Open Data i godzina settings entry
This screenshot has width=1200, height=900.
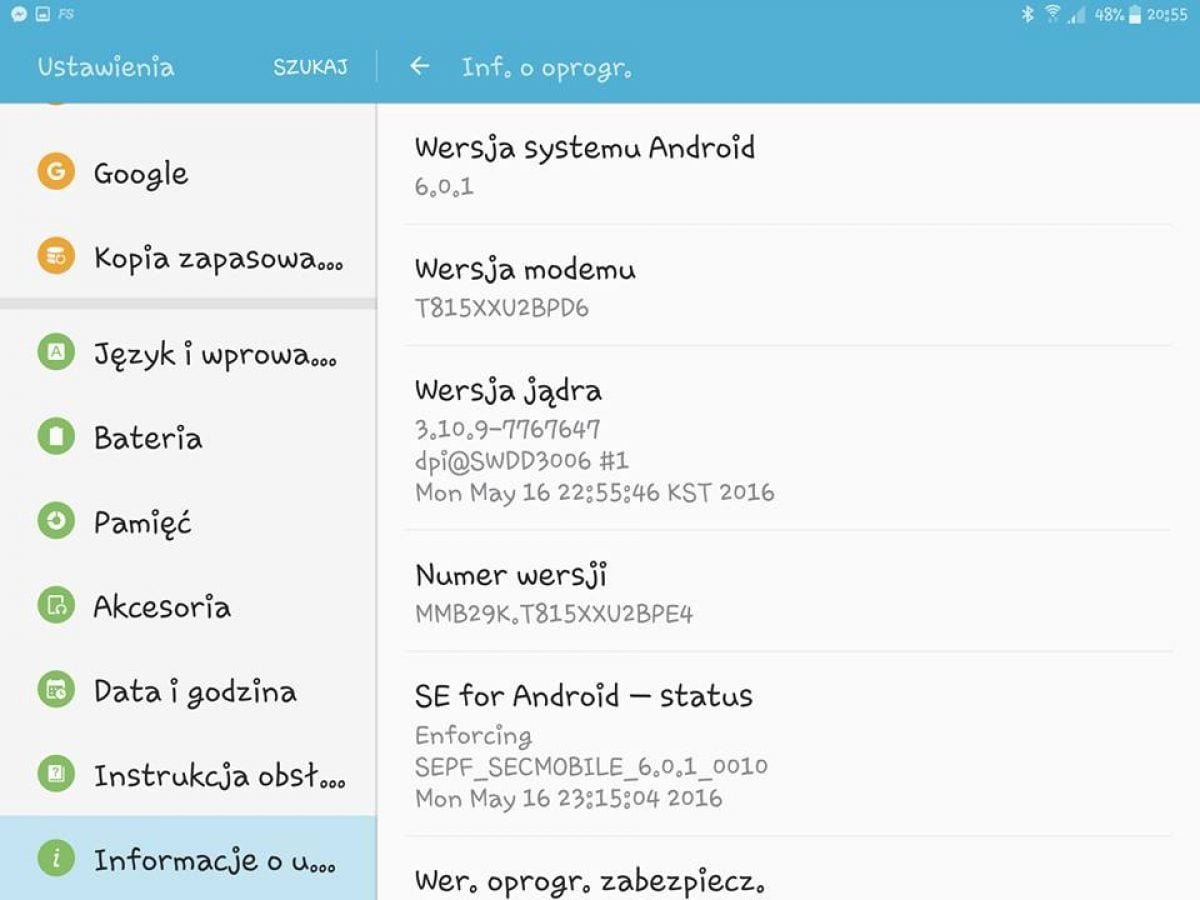coord(188,690)
